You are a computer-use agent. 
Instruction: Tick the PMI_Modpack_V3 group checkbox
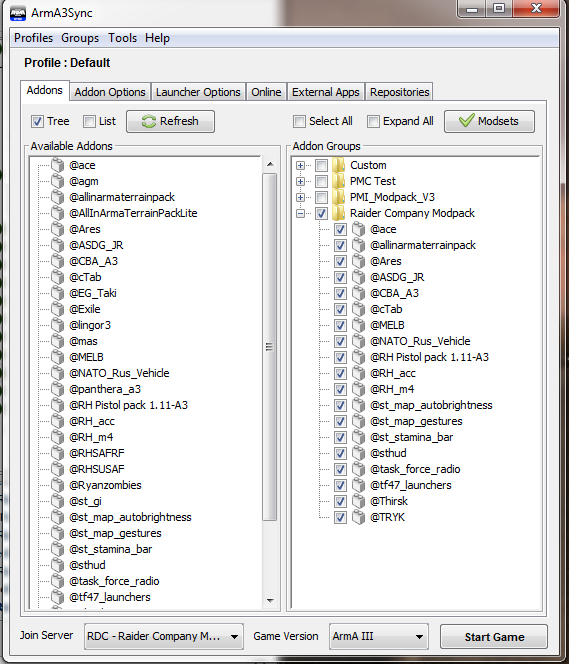[321, 197]
